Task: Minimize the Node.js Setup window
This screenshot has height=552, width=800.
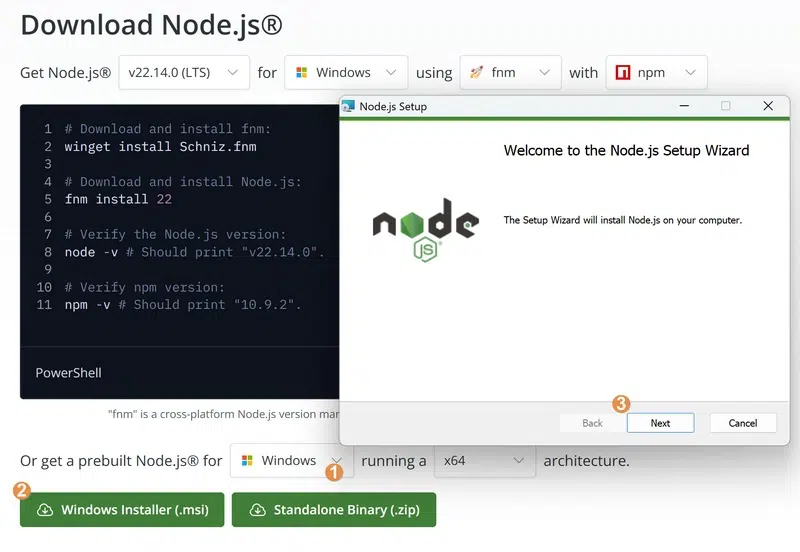Action: click(x=683, y=106)
